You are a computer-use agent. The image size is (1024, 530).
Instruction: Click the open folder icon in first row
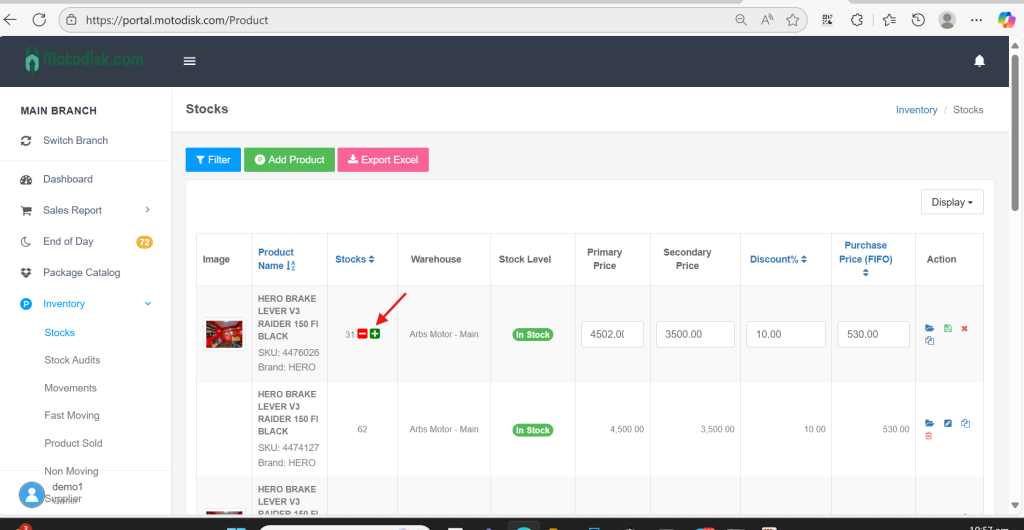pos(929,328)
